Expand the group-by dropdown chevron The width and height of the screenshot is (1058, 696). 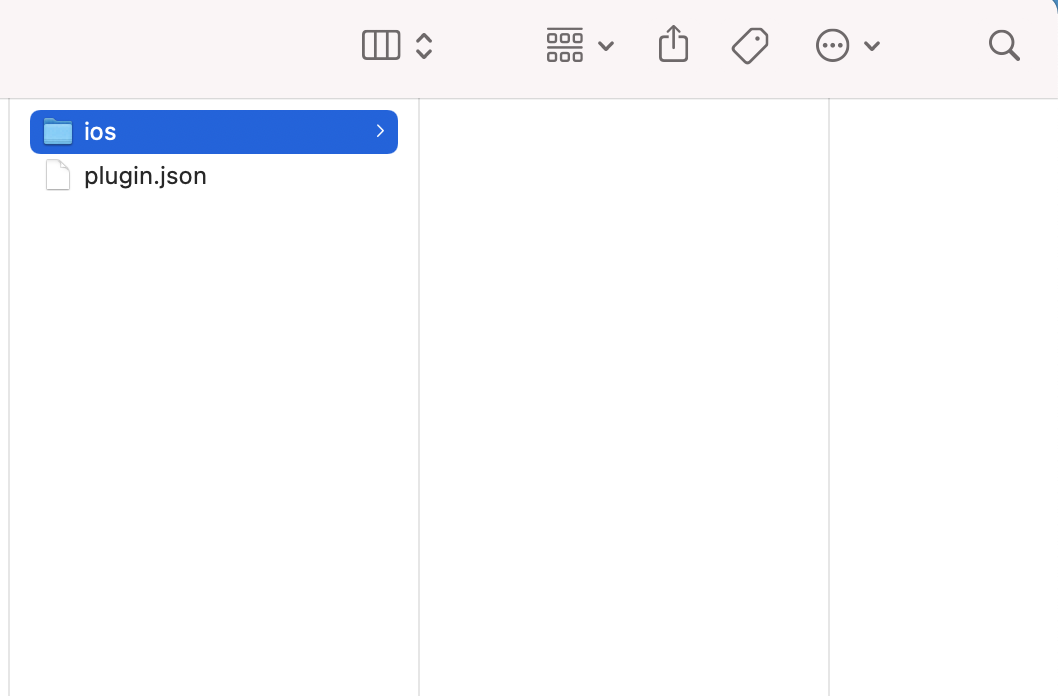tap(606, 46)
